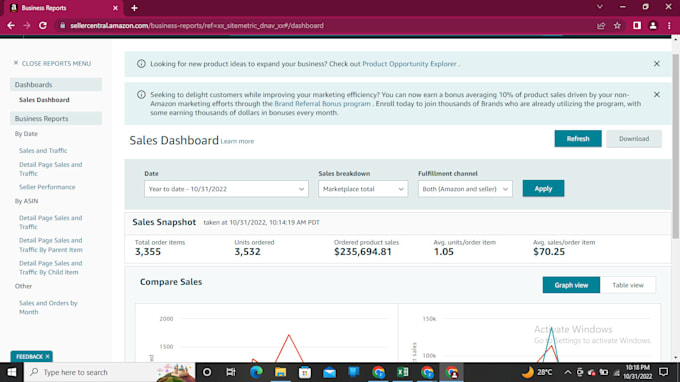This screenshot has height=382, width=680.
Task: Open Microsoft Edge from the taskbar
Action: [x=256, y=372]
